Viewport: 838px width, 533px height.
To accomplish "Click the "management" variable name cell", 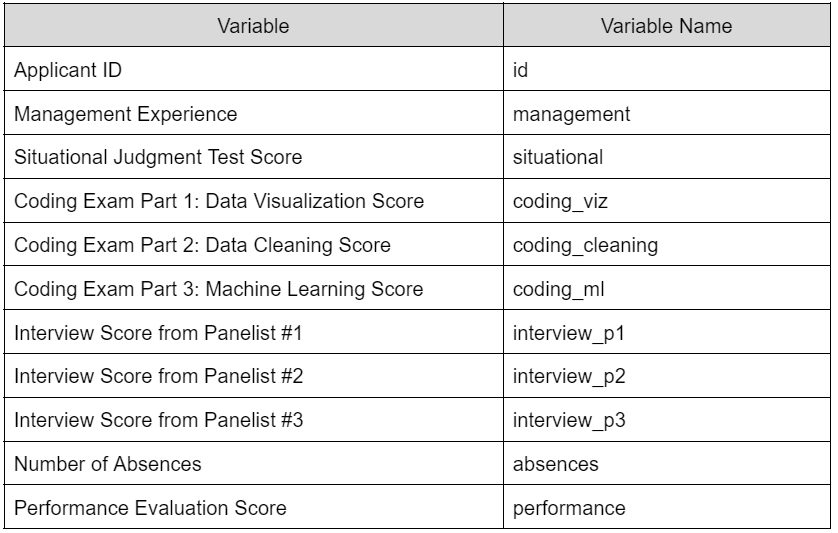I will pyautogui.click(x=571, y=114).
